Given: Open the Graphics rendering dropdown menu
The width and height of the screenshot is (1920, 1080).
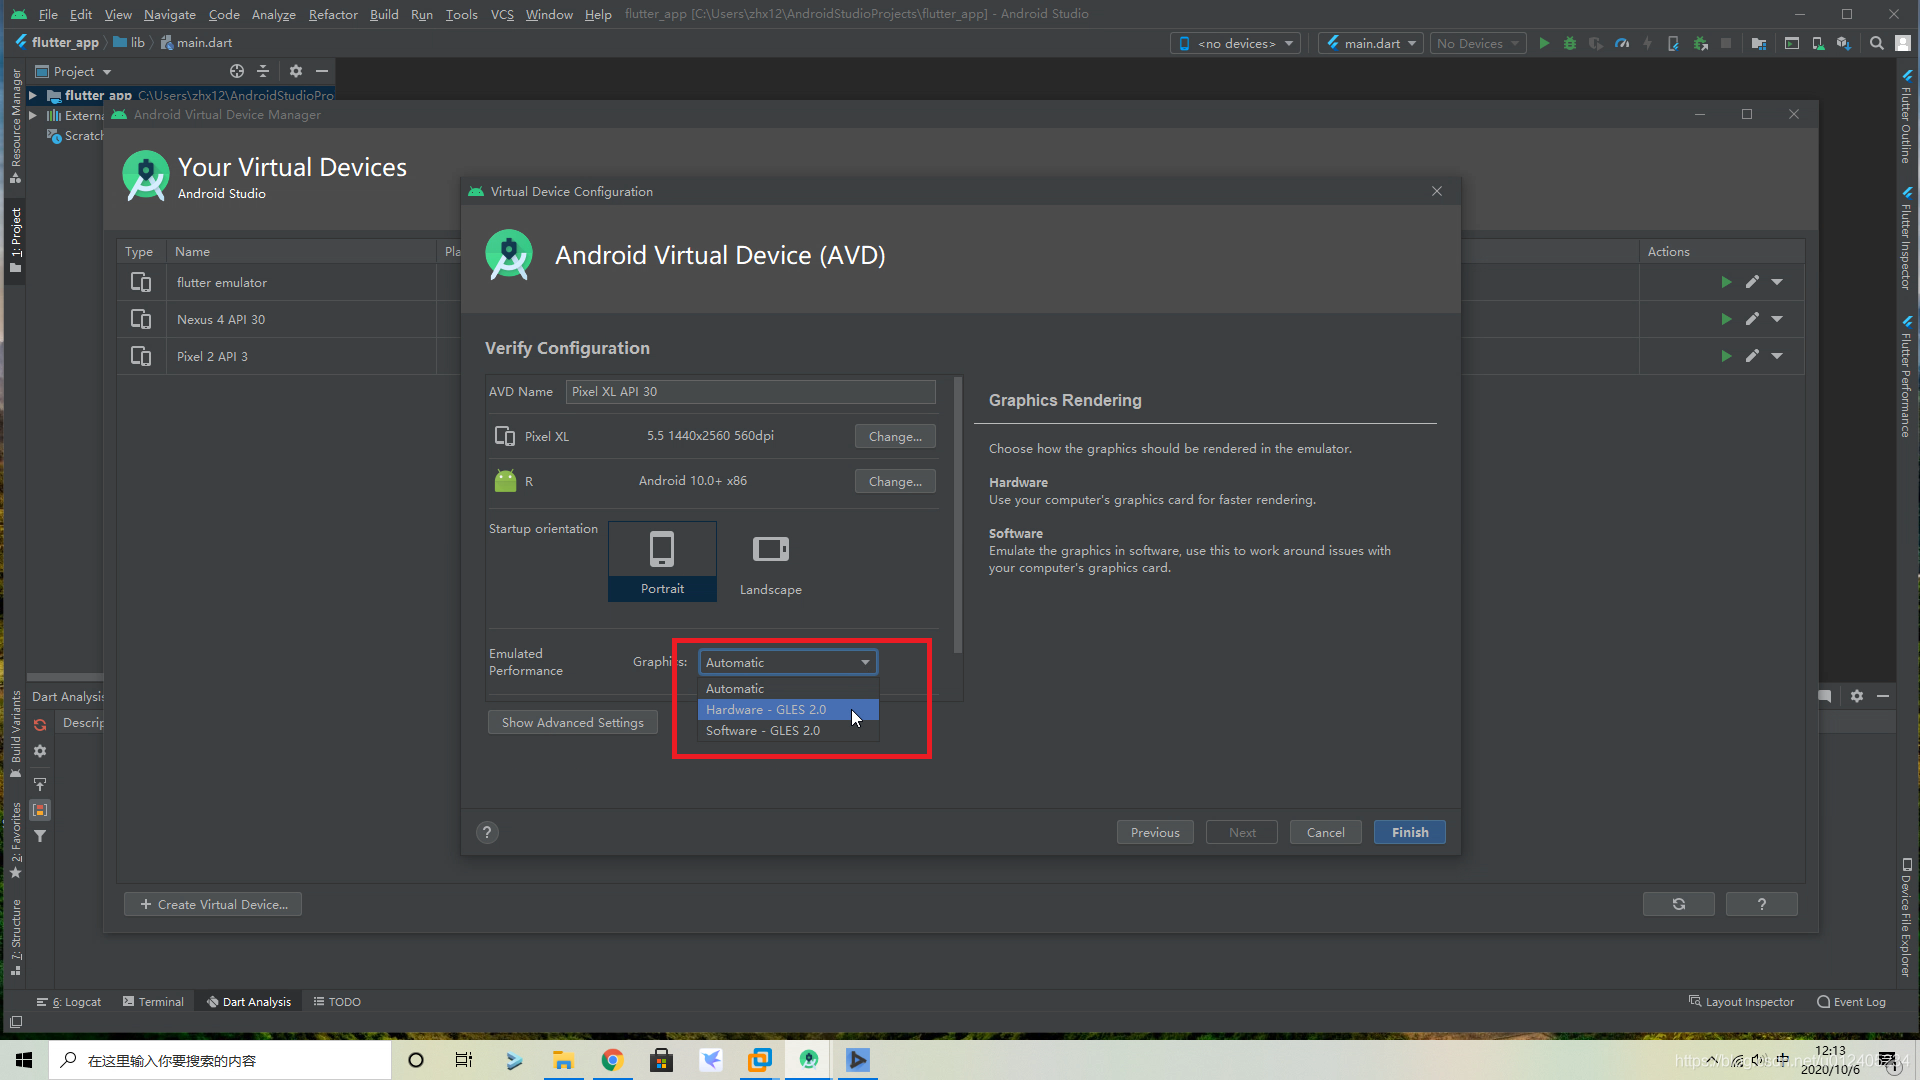Looking at the screenshot, I should coord(786,661).
